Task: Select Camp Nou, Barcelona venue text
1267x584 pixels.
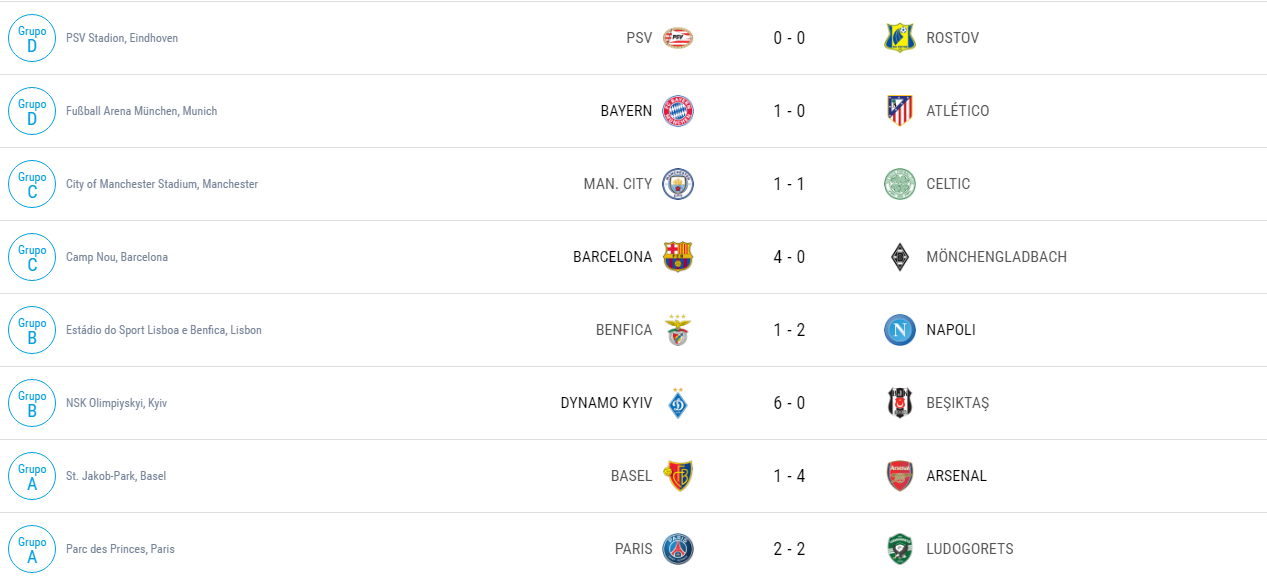Action: tap(117, 257)
